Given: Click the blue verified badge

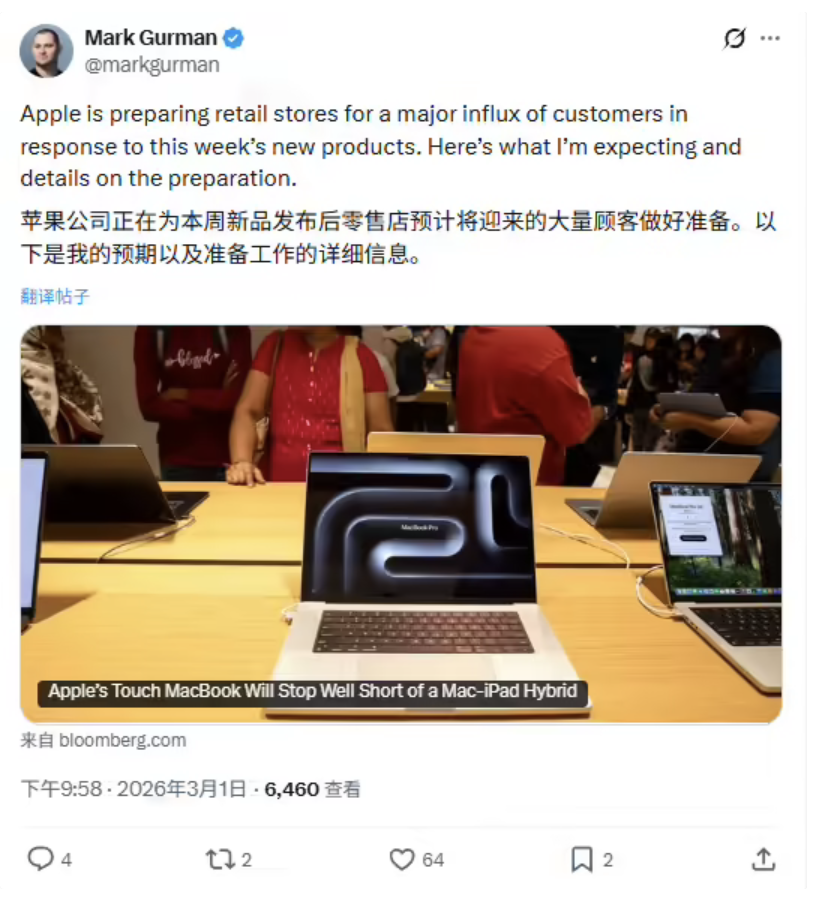Looking at the screenshot, I should pyautogui.click(x=233, y=38).
